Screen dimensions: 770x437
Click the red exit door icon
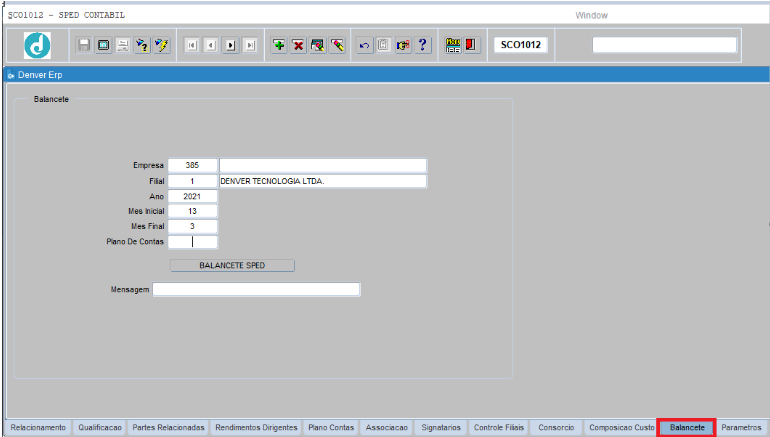click(x=471, y=45)
